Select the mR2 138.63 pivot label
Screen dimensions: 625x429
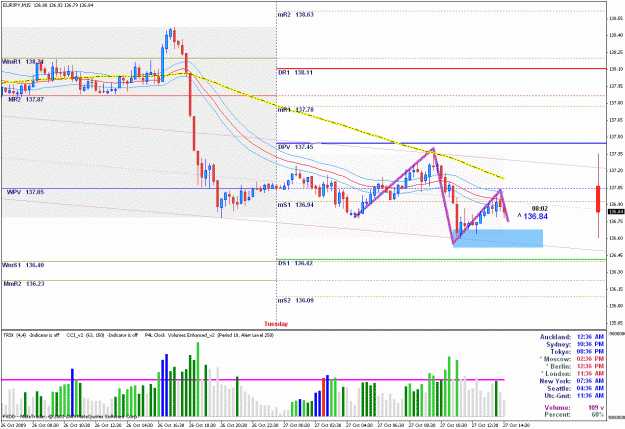click(x=296, y=15)
